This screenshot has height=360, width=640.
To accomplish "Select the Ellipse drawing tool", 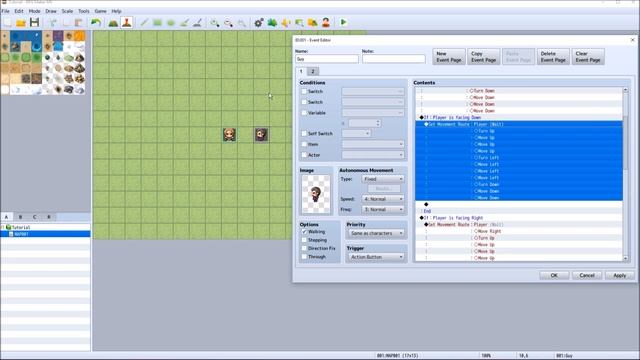I will tap(171, 22).
